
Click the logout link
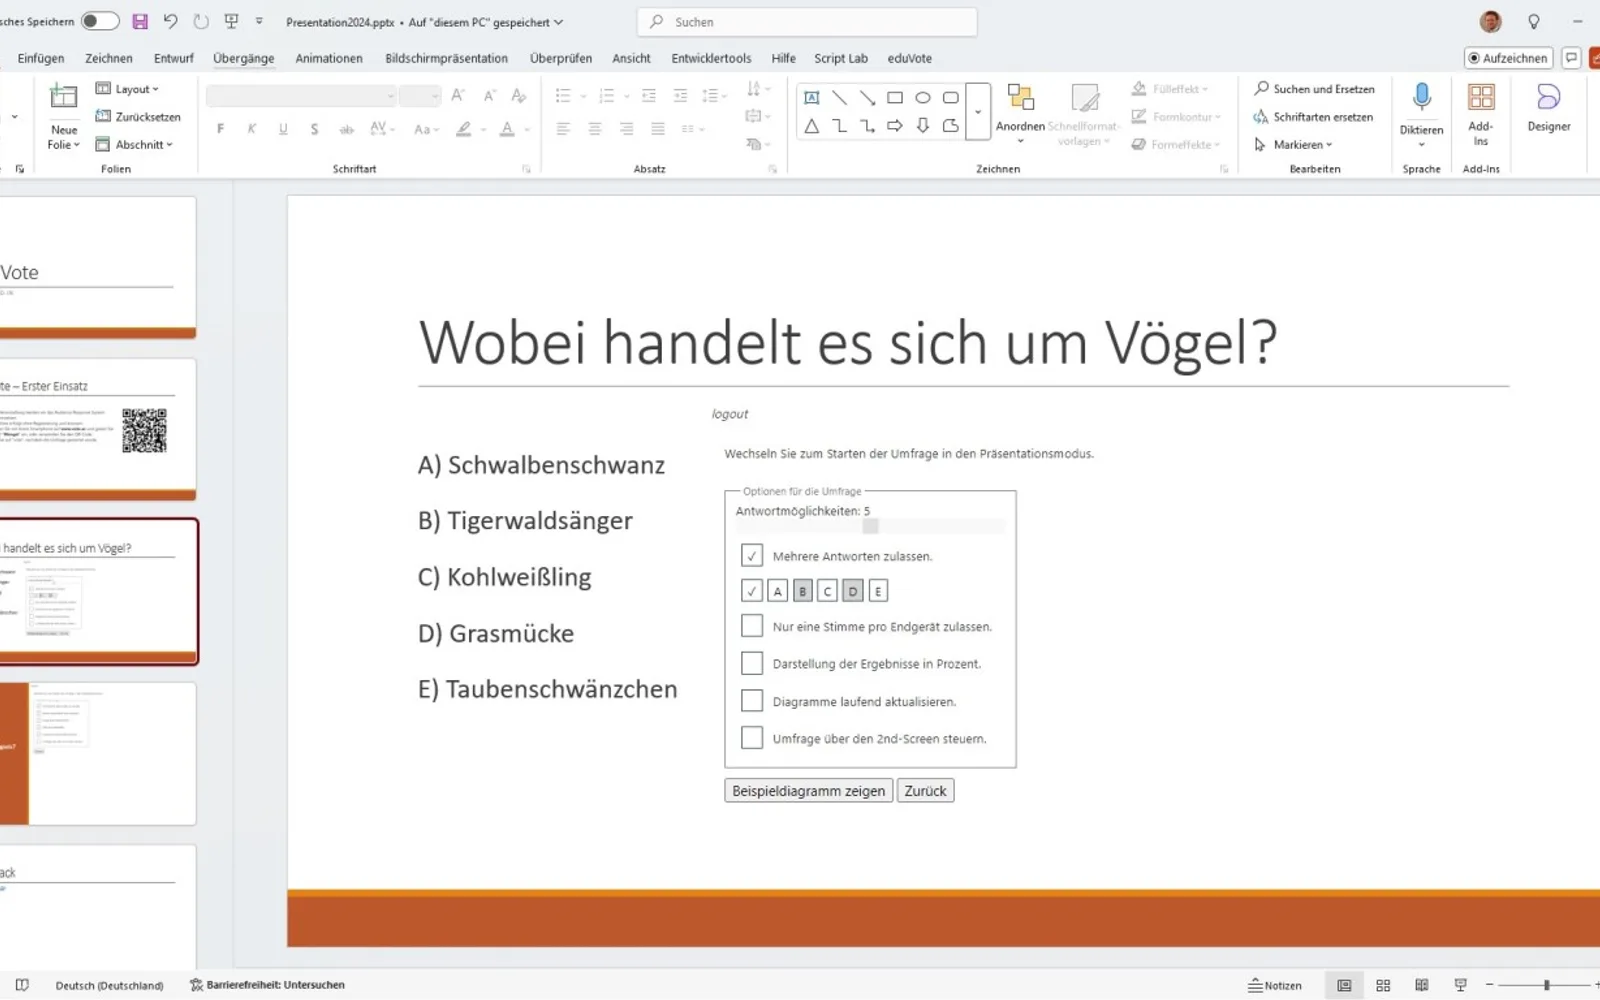point(729,414)
